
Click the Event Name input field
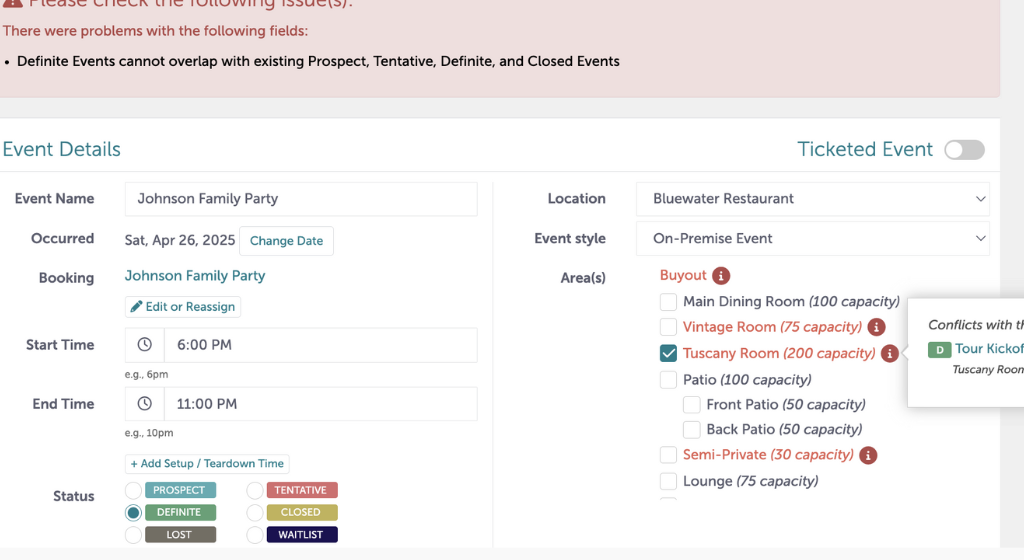[x=301, y=199]
